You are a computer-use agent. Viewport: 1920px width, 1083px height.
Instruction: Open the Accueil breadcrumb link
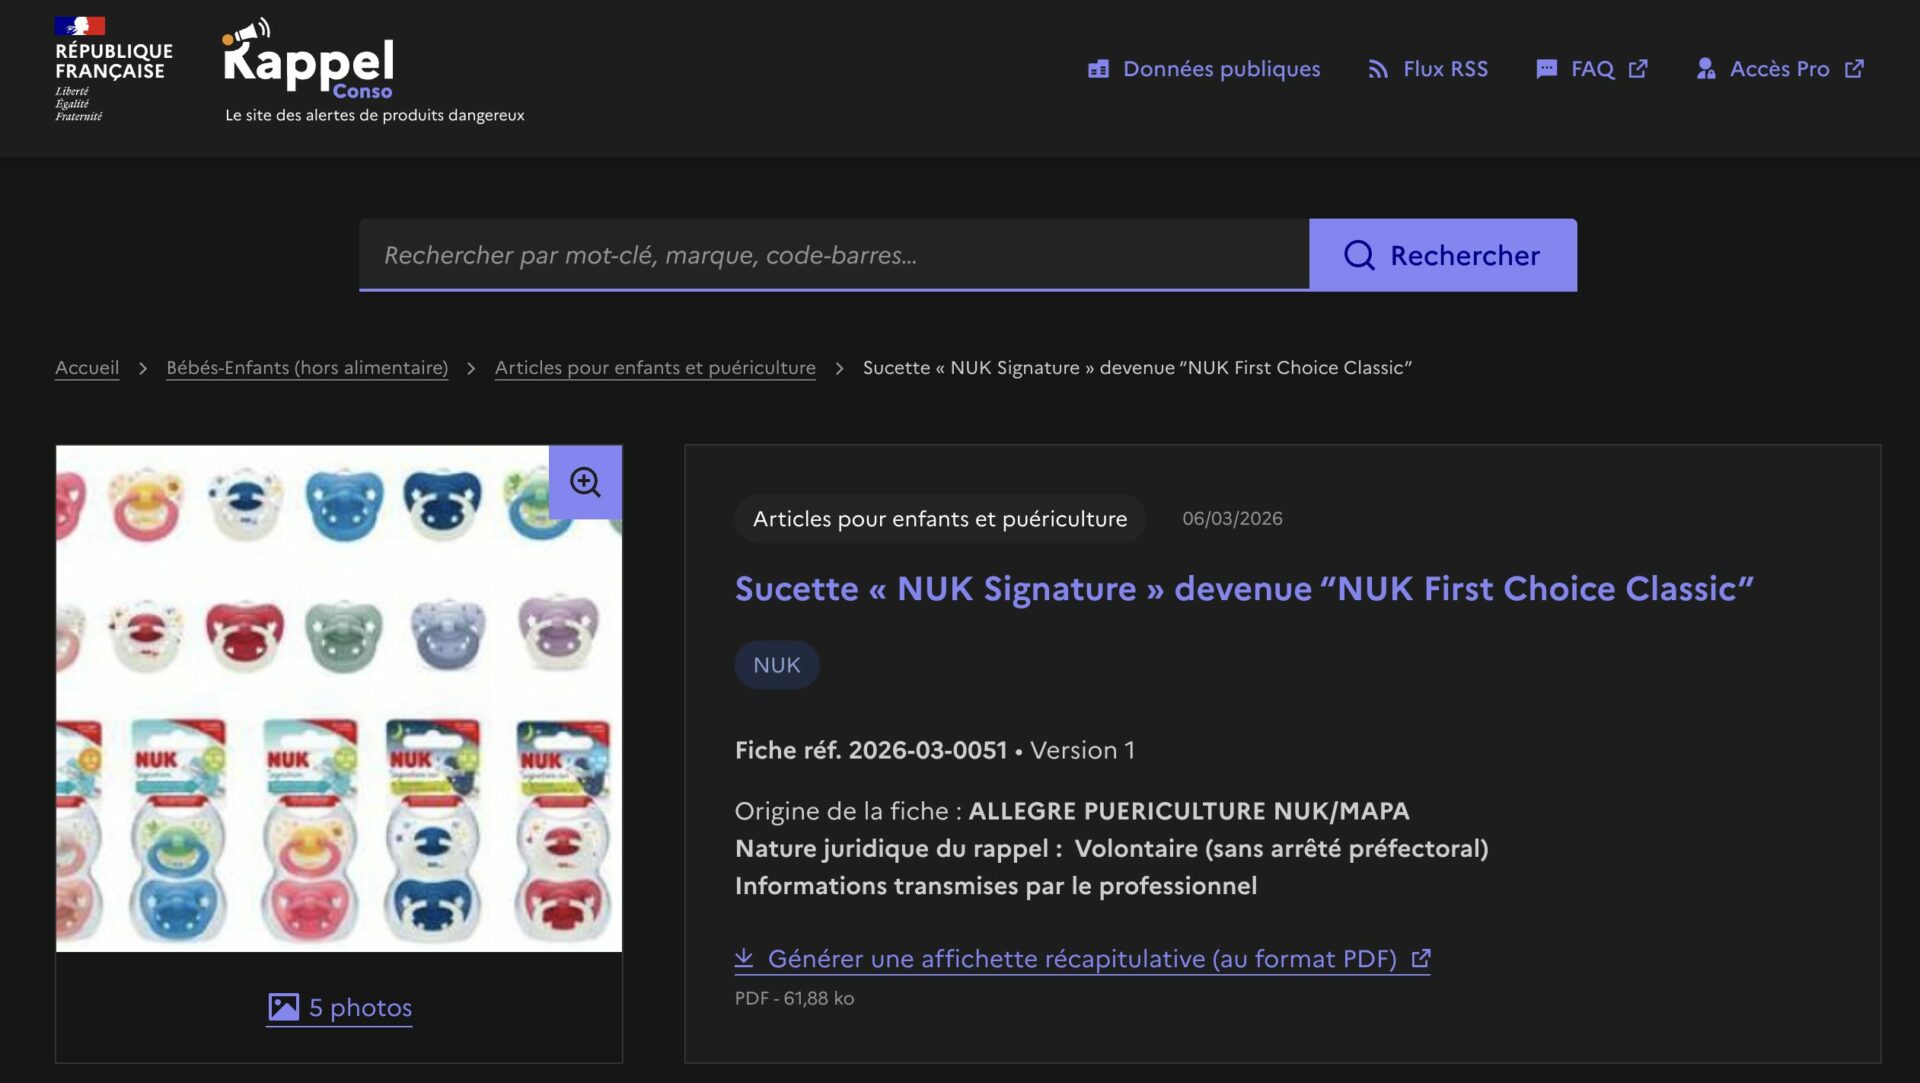pyautogui.click(x=86, y=368)
